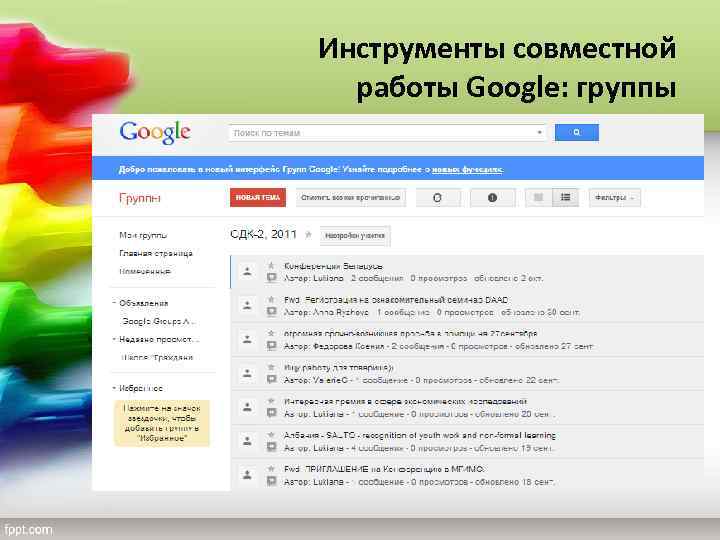Screen dimensions: 720x540
Task: Open the 'Fwd: Регистрация ... DAAD' topic
Action: 396,300
